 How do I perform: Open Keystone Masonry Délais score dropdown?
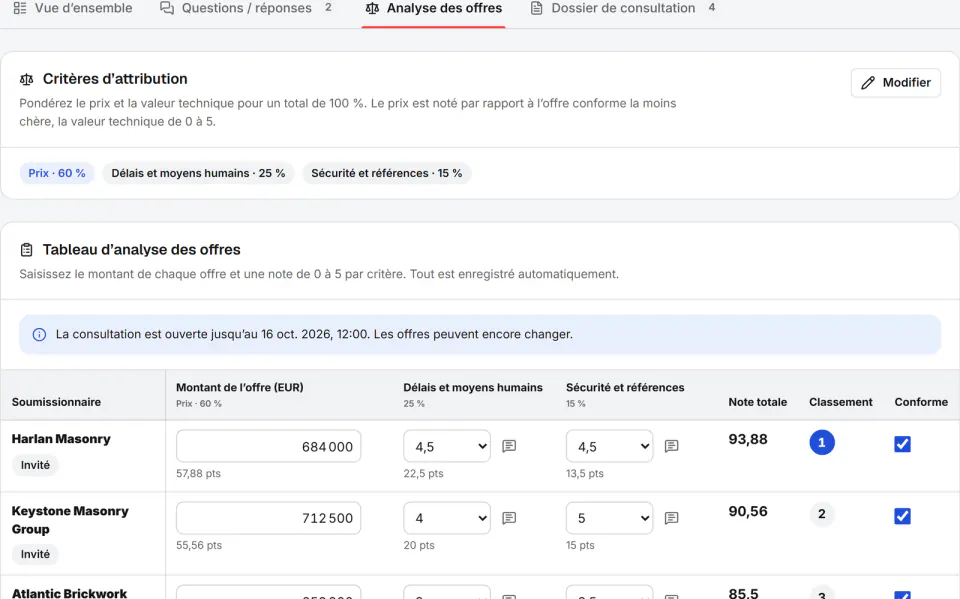[447, 518]
